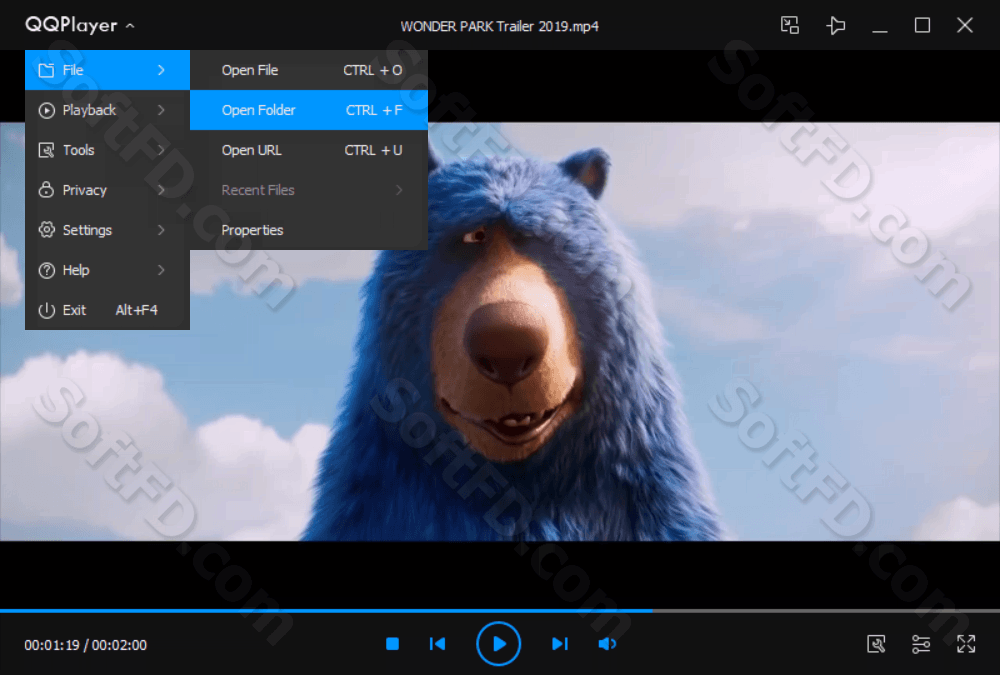Click the CTRL + O shortcut label
This screenshot has width=1000, height=675.
pos(373,70)
